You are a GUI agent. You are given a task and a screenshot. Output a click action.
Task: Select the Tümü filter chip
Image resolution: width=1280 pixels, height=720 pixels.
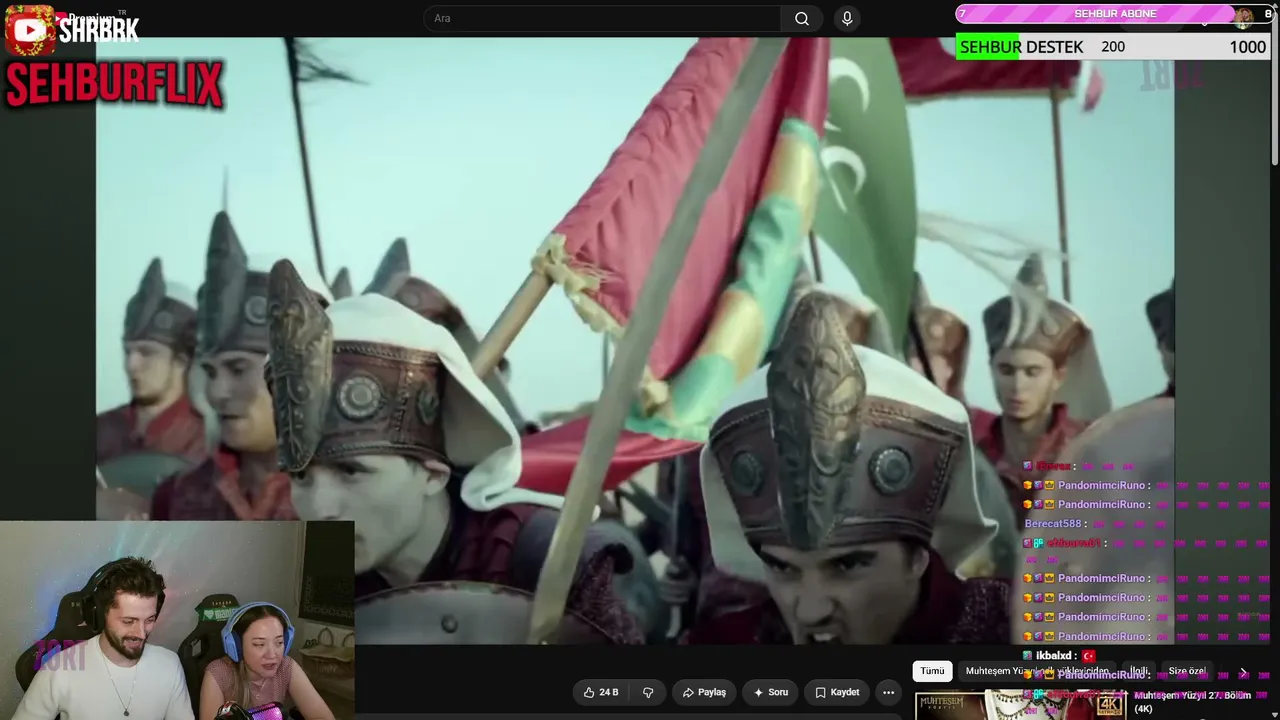pyautogui.click(x=932, y=671)
